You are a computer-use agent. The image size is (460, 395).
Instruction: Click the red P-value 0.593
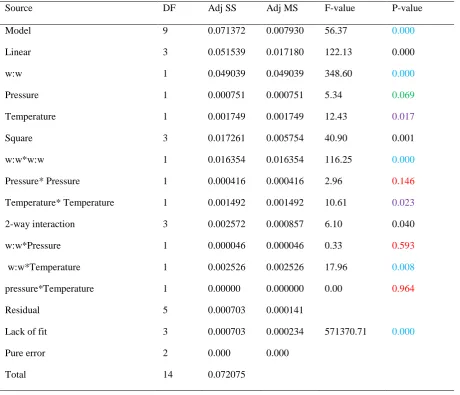tap(403, 246)
